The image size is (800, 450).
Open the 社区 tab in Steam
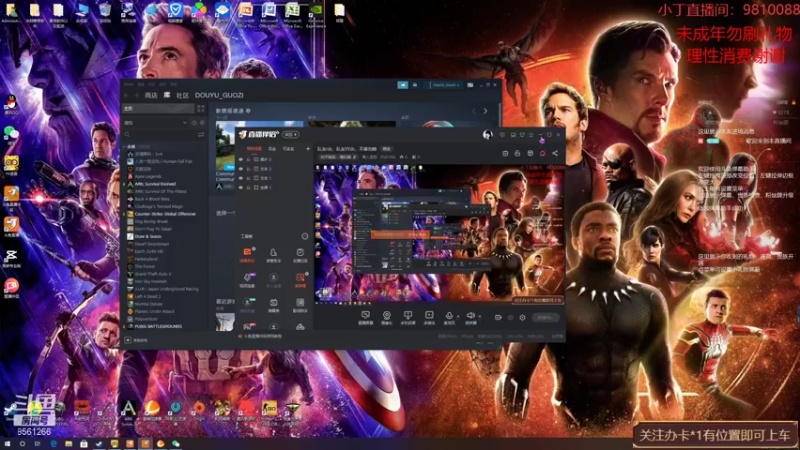[x=182, y=95]
